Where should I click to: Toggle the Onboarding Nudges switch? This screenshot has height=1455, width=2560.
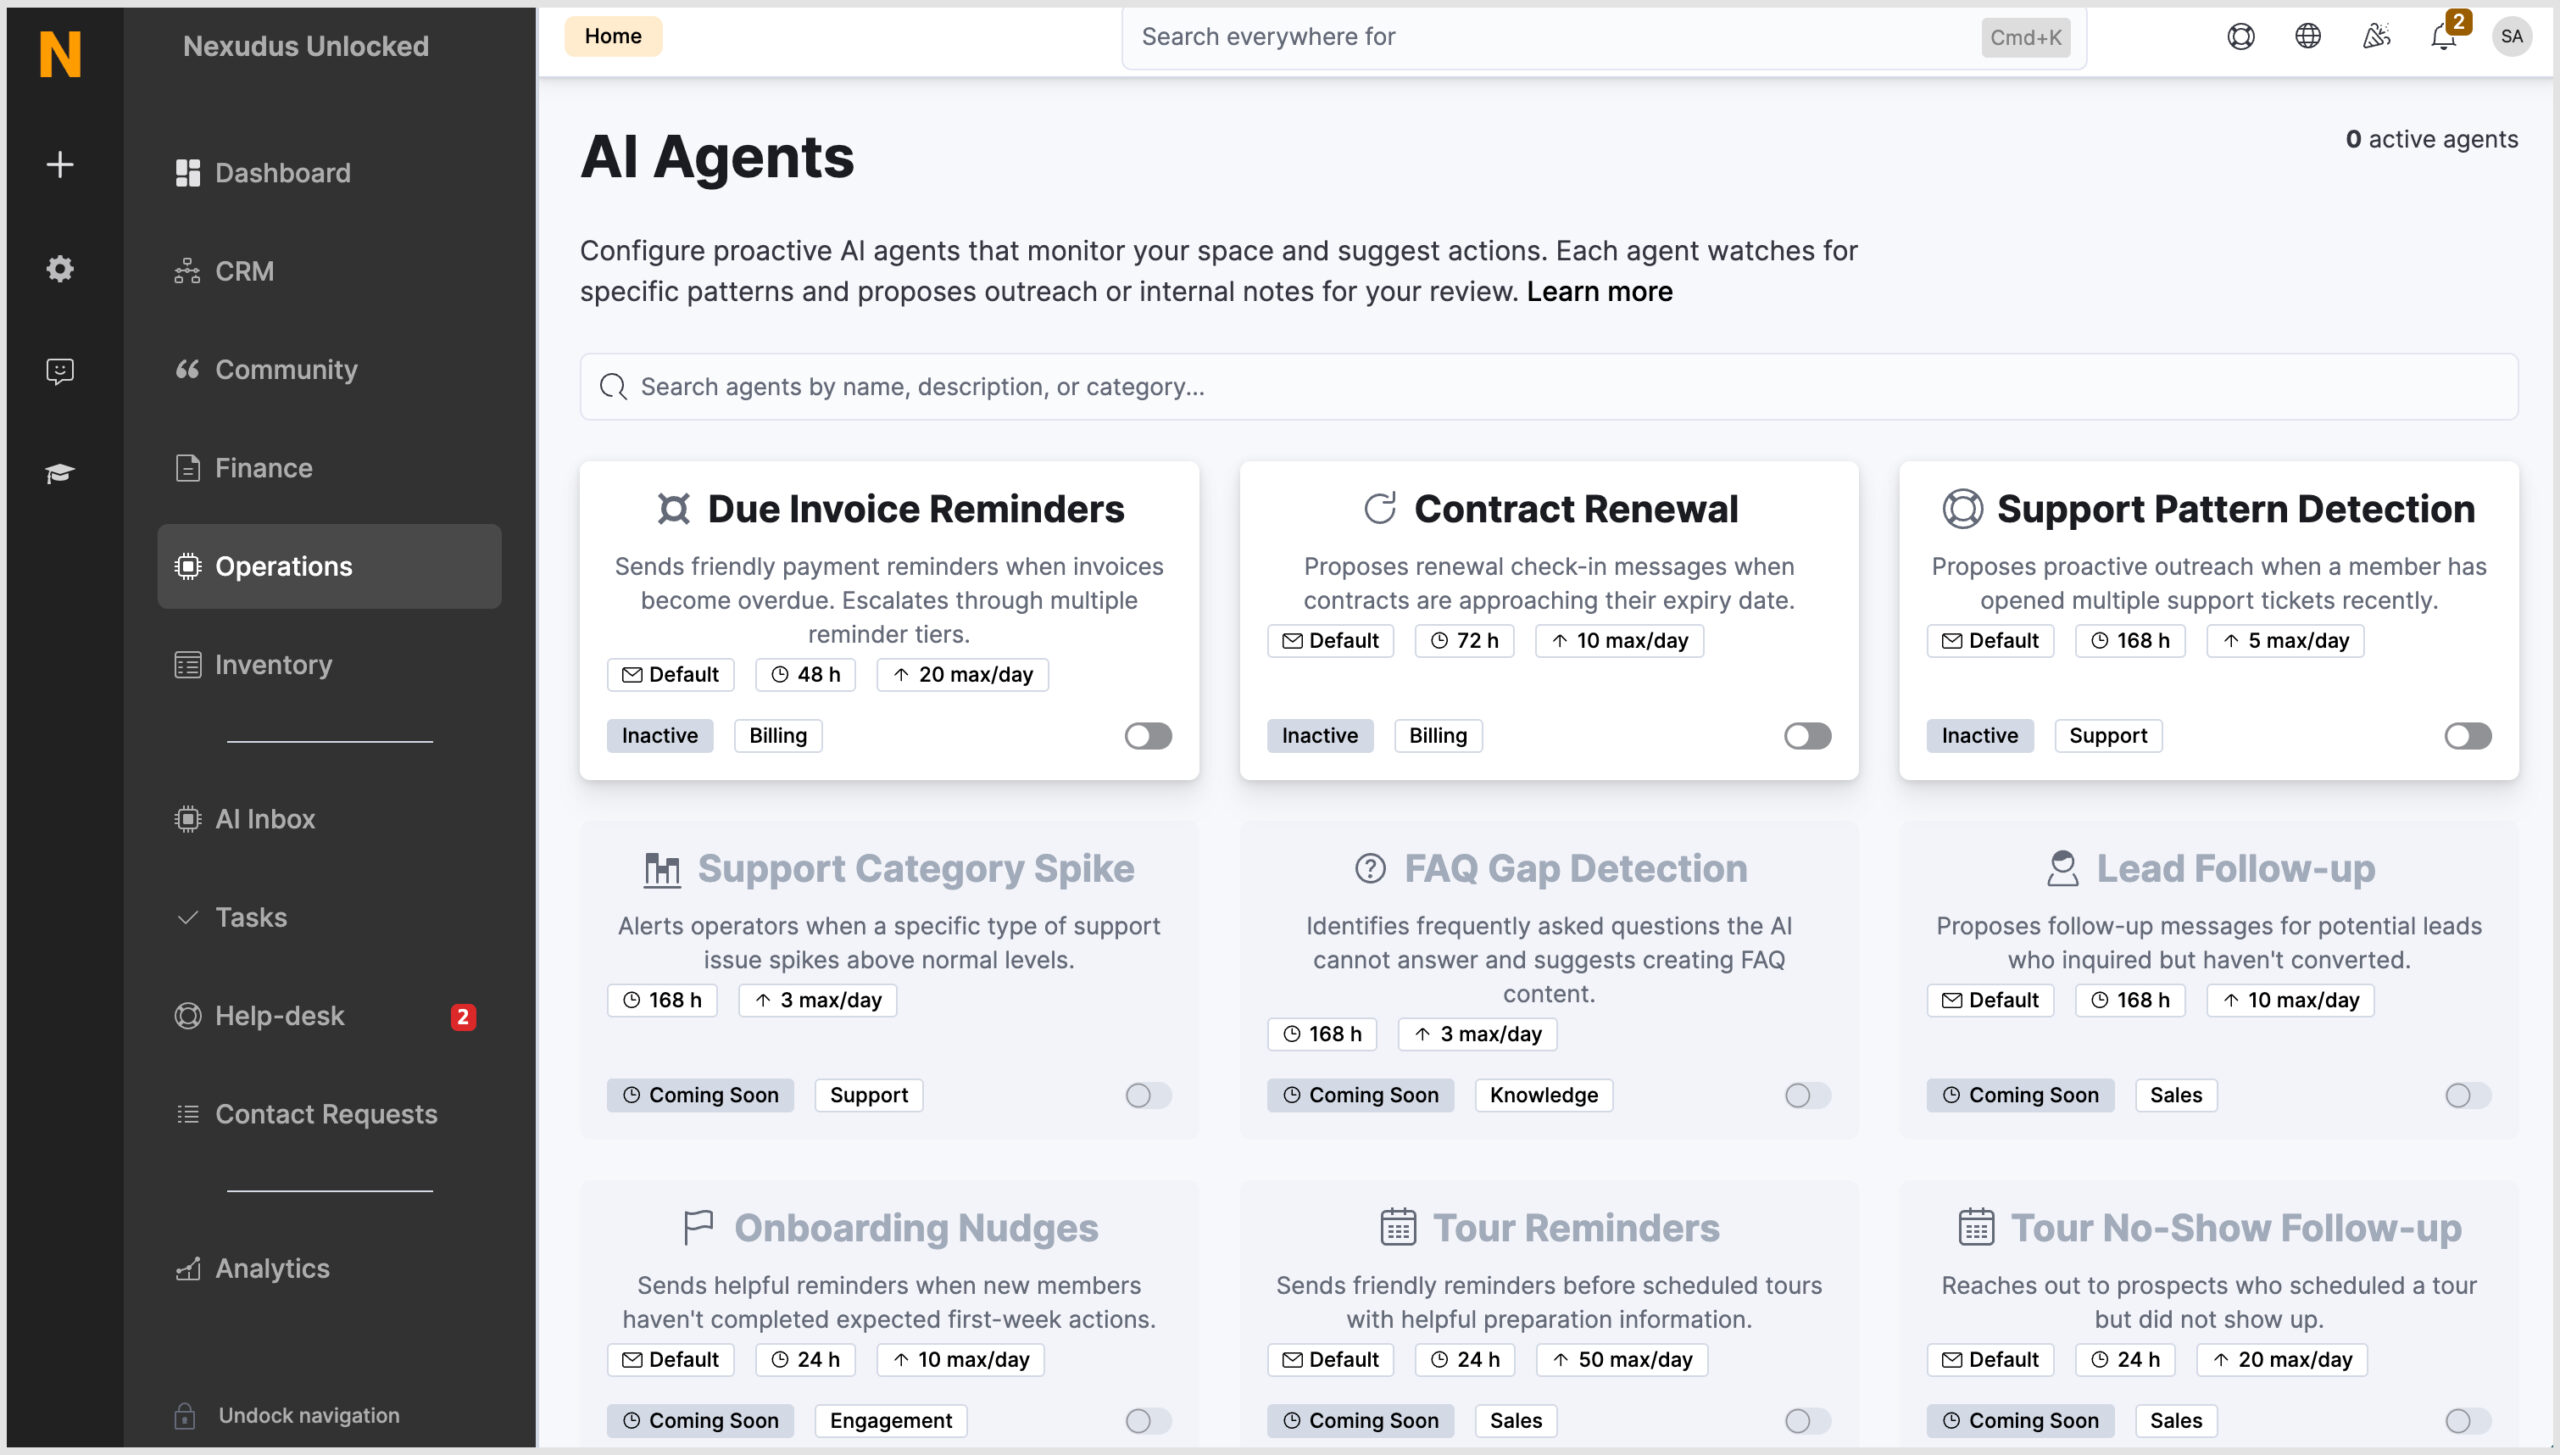1147,1421
